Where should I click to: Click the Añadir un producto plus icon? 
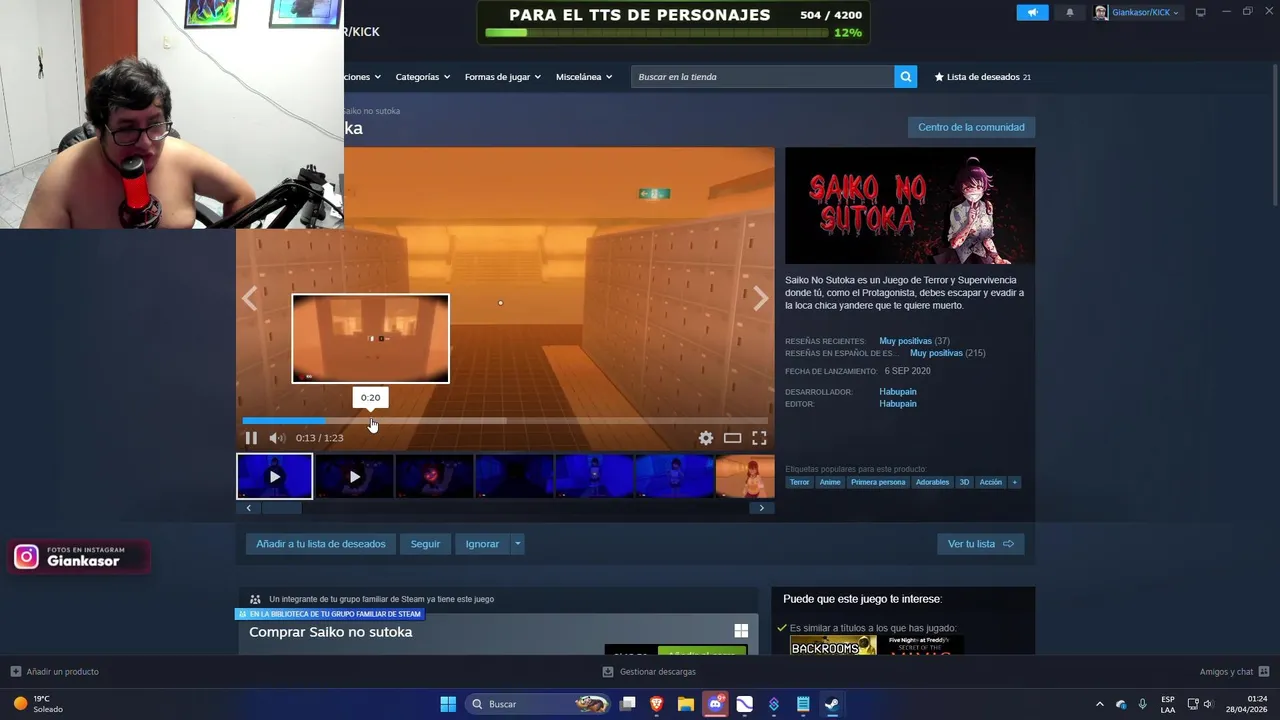(x=15, y=672)
